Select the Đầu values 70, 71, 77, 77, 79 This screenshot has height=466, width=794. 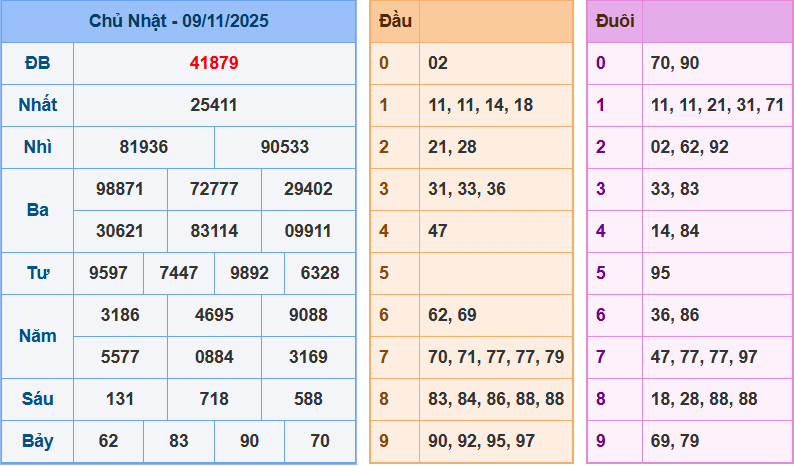point(496,357)
